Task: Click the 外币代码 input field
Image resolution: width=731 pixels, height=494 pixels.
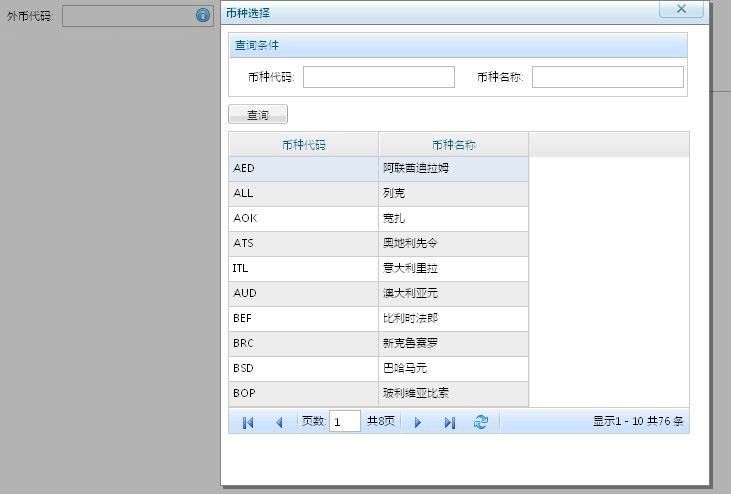Action: [x=127, y=16]
